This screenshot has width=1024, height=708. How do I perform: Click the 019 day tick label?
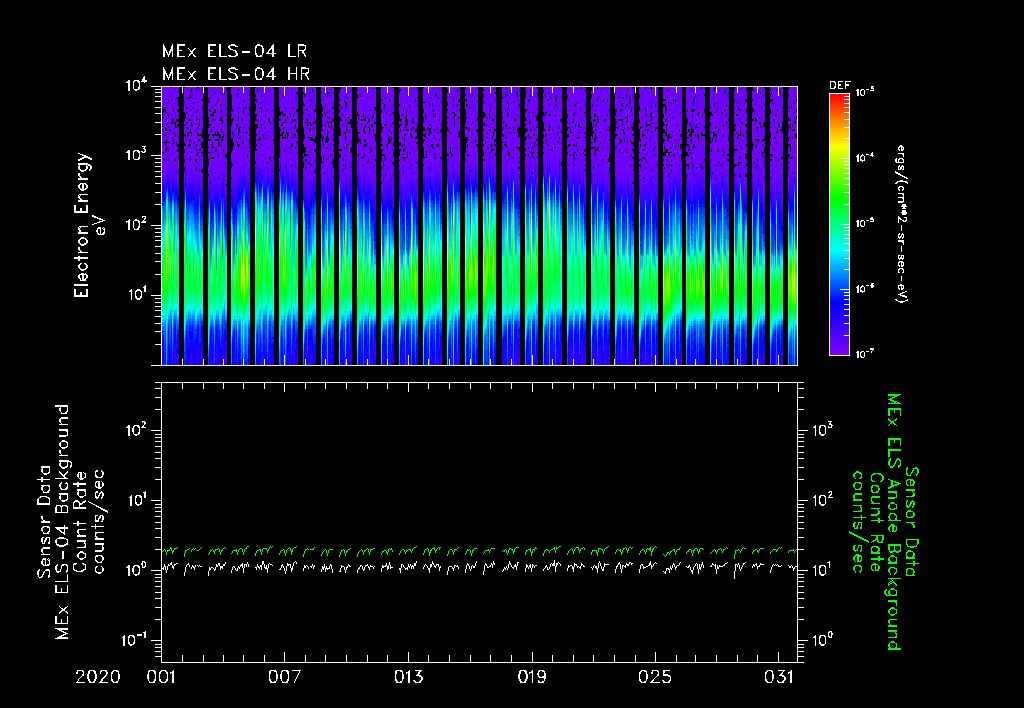[x=532, y=677]
